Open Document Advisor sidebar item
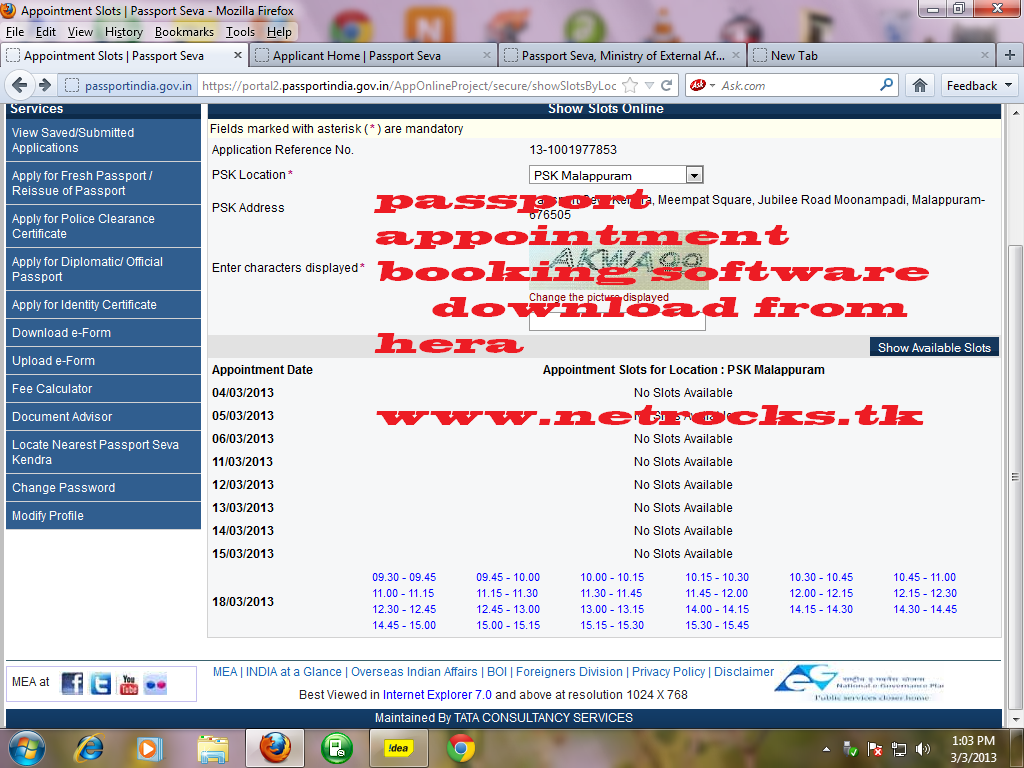The image size is (1024, 768). [x=103, y=417]
